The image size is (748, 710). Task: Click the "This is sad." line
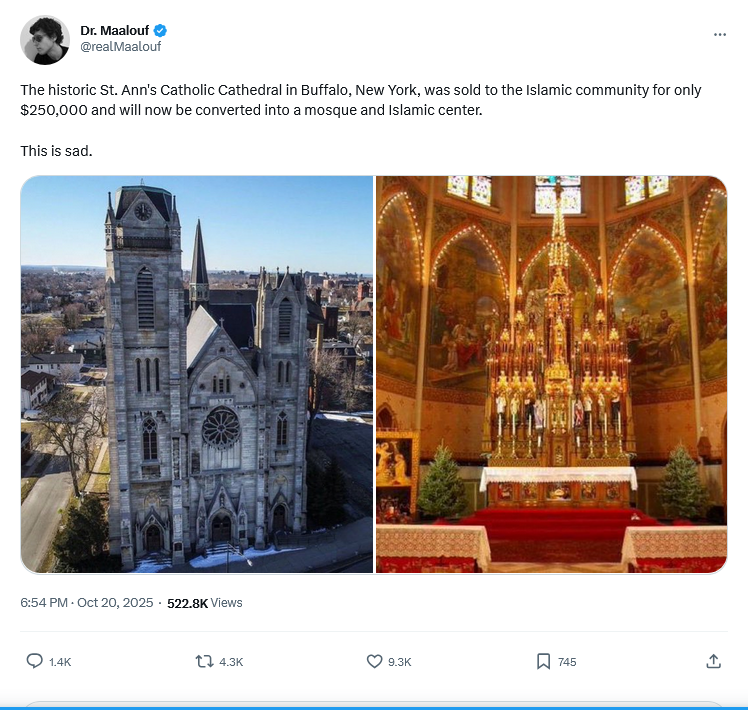tap(56, 151)
